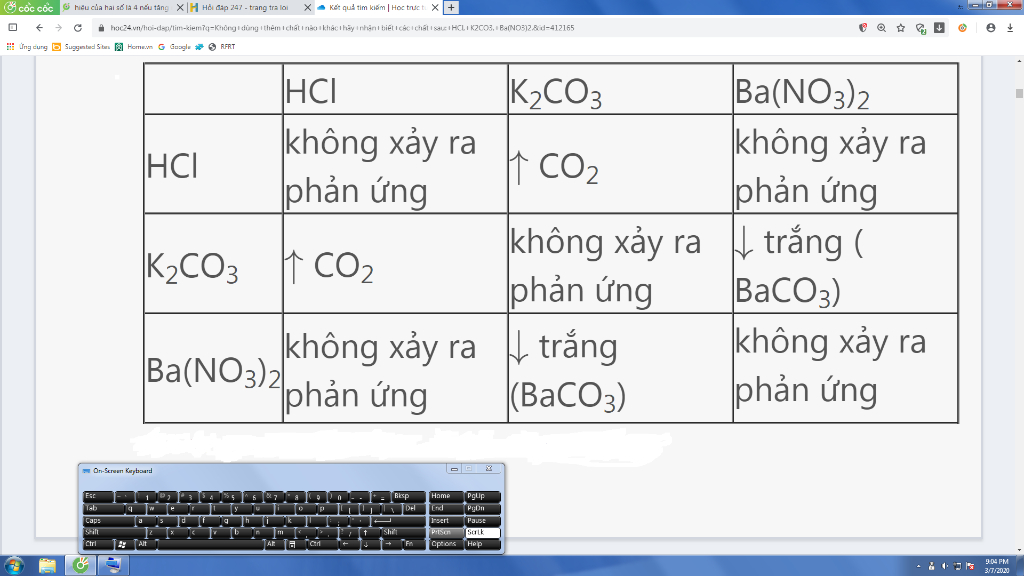The image size is (1024, 576).
Task: Click Bksp key on On-Screen Keyboard
Action: tap(408, 496)
